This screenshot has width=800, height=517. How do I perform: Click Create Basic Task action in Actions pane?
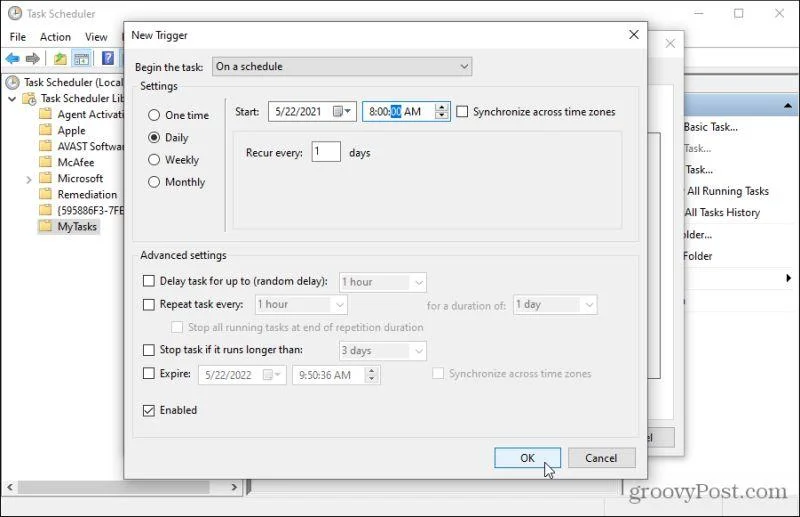click(x=710, y=127)
